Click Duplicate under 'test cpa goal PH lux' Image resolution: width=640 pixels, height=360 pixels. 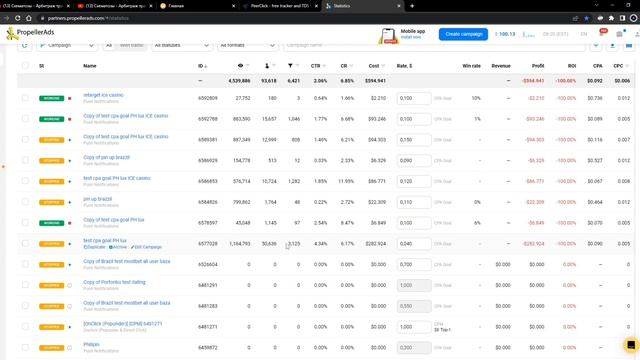pyautogui.click(x=94, y=247)
